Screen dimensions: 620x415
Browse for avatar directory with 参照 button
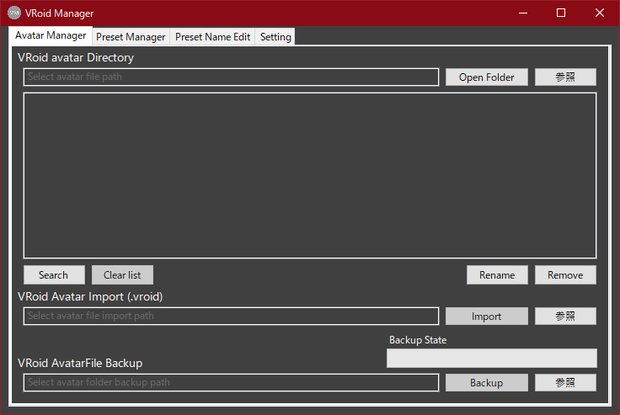coord(565,77)
